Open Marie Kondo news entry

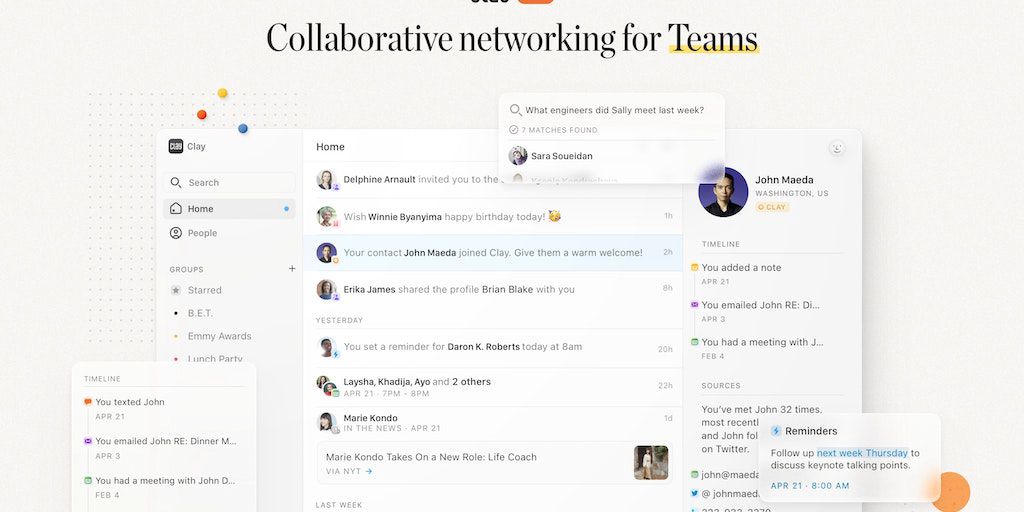(x=493, y=423)
